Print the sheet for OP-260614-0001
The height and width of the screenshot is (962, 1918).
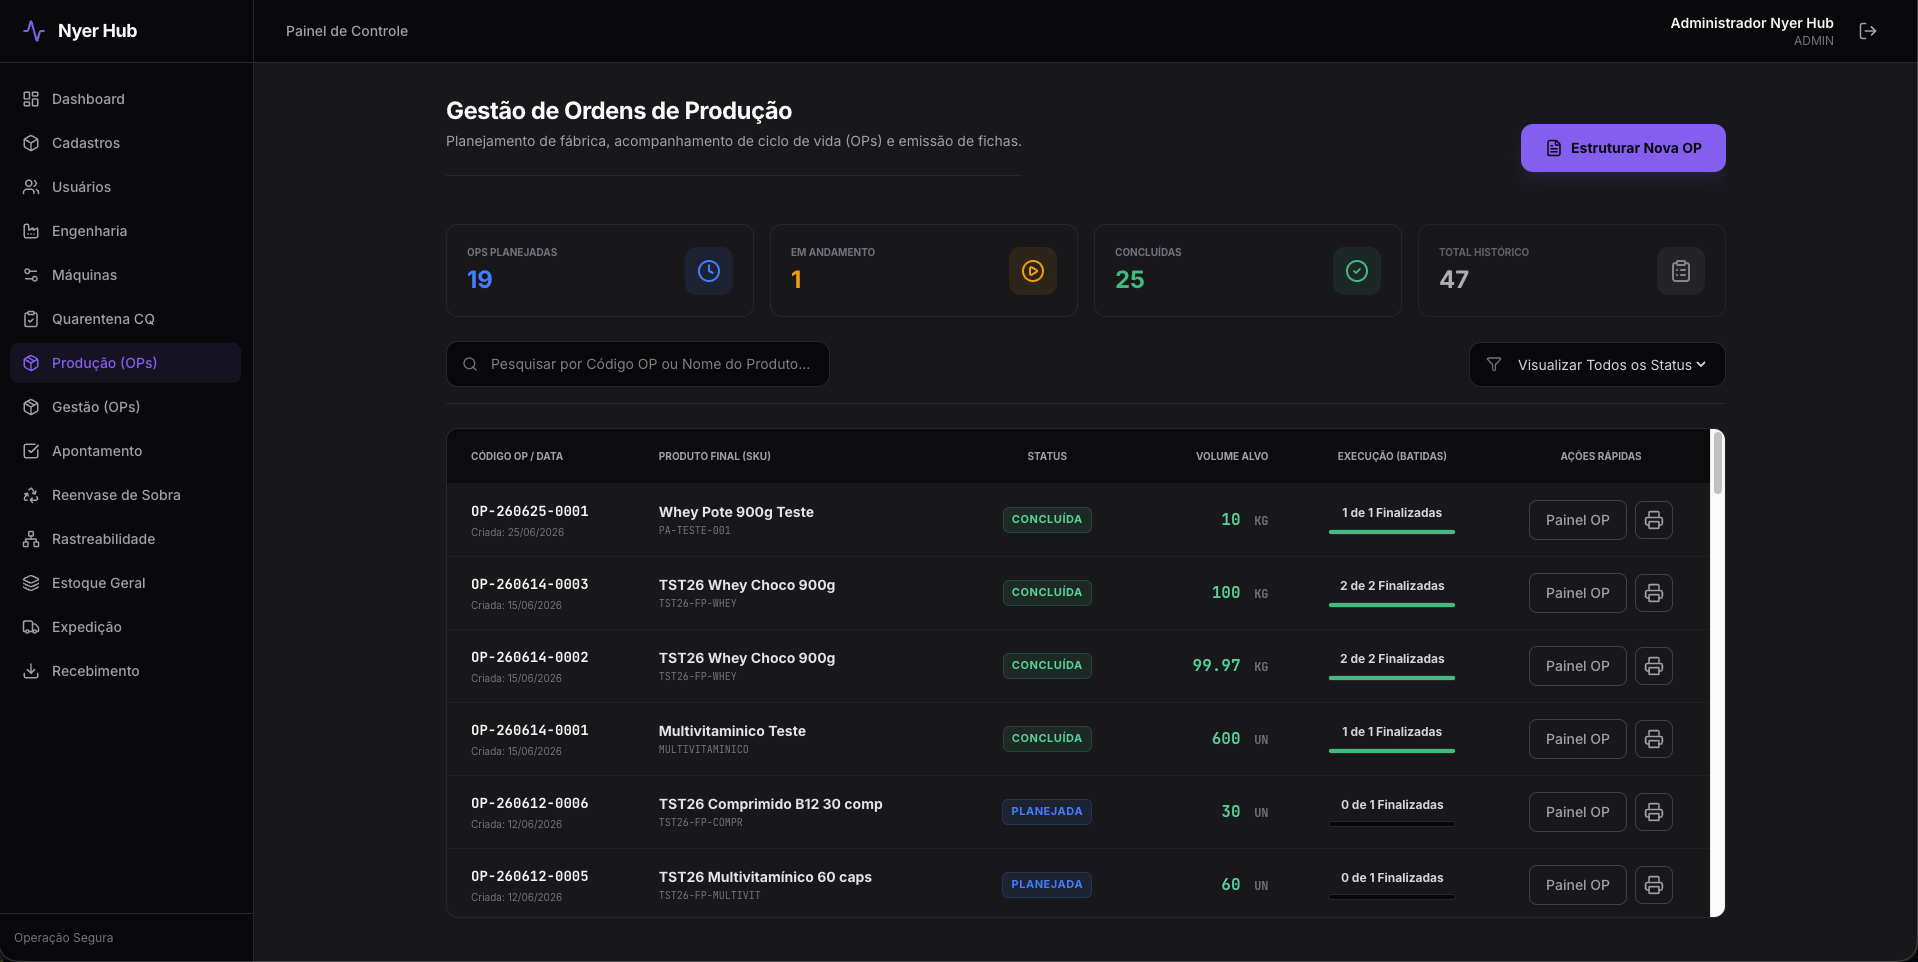coord(1654,739)
